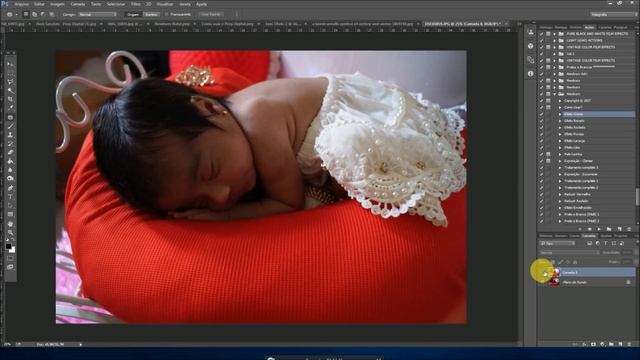Toggle dialog box for Exposição - Clarear action
This screenshot has width=640, height=360.
coord(548,161)
